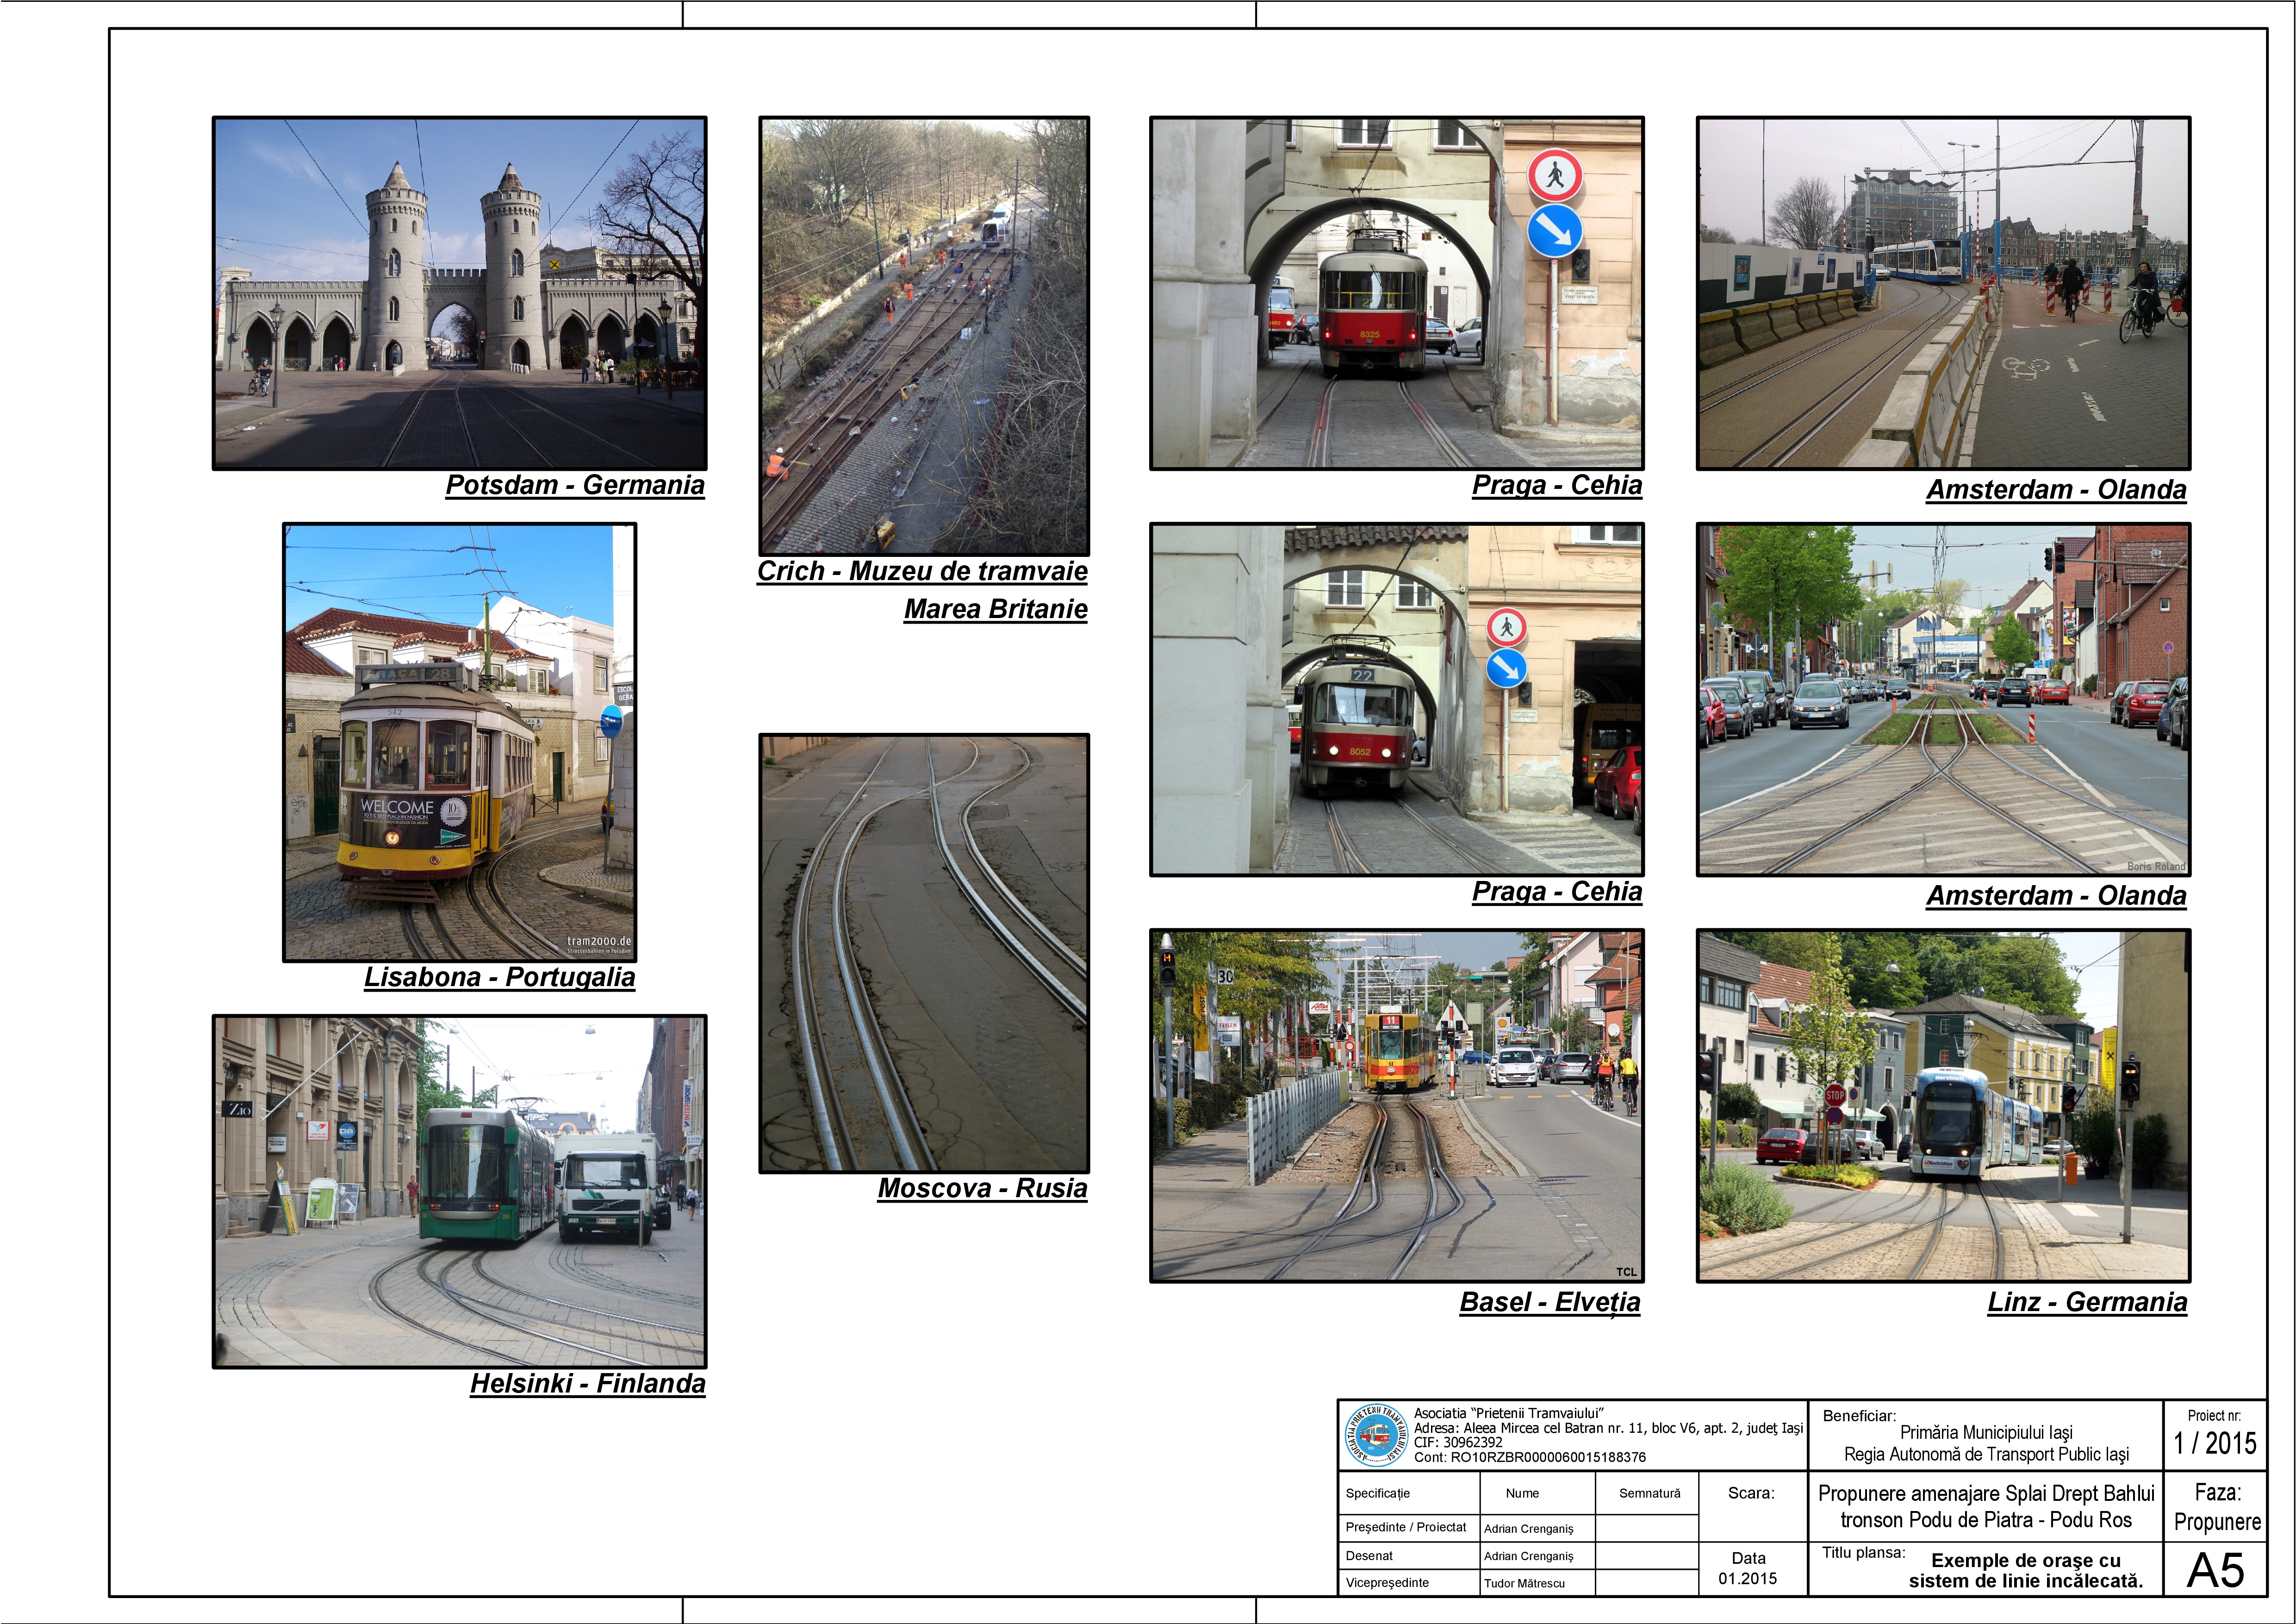Click the name 'Tudor Mătrescu'
This screenshot has height=1624, width=2296.
(1524, 1583)
